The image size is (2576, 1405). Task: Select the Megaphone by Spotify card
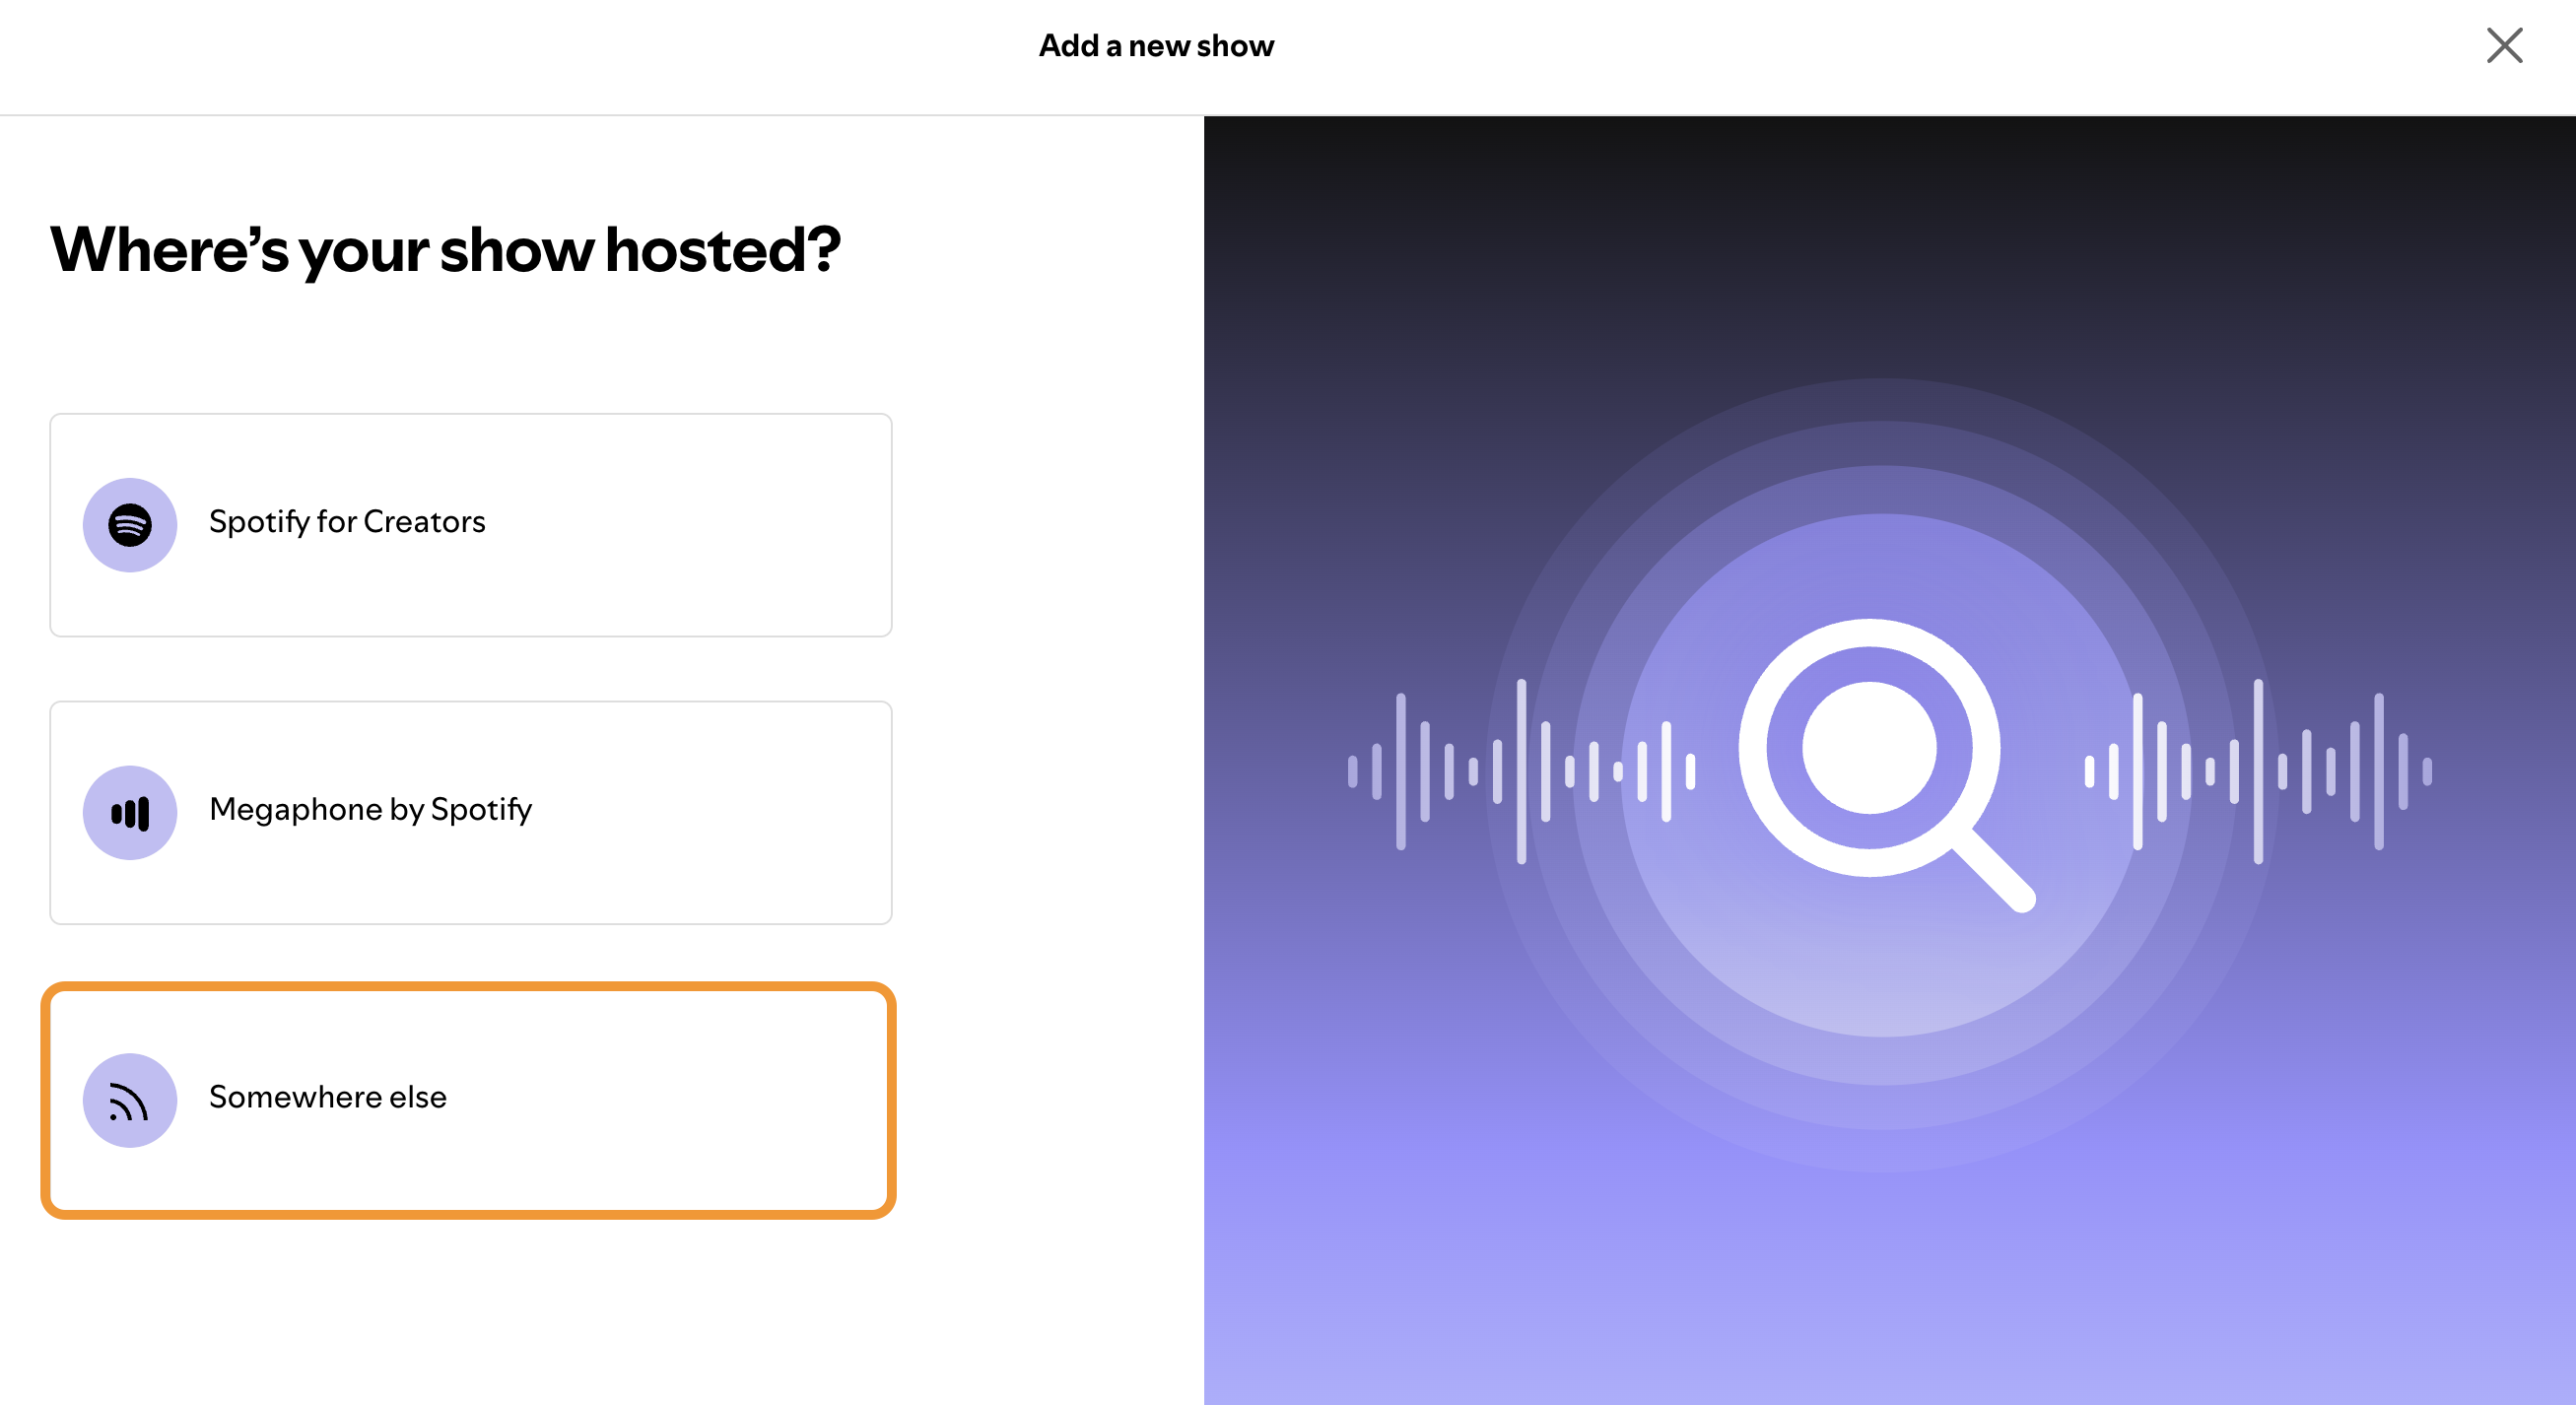[x=471, y=813]
